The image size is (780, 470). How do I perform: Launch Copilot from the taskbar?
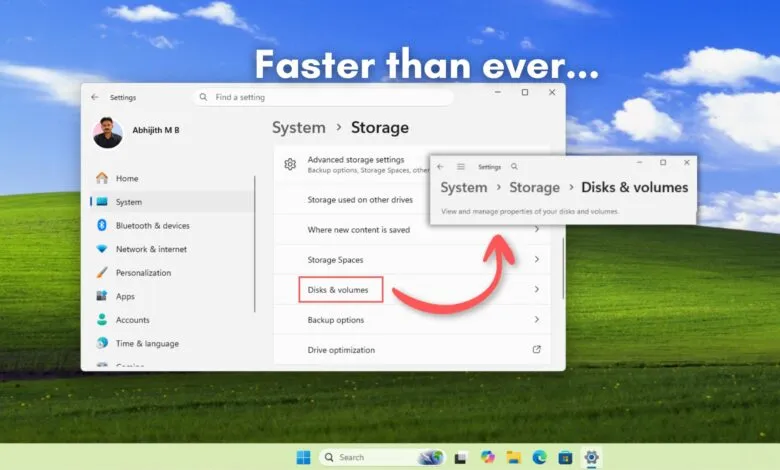(x=488, y=457)
